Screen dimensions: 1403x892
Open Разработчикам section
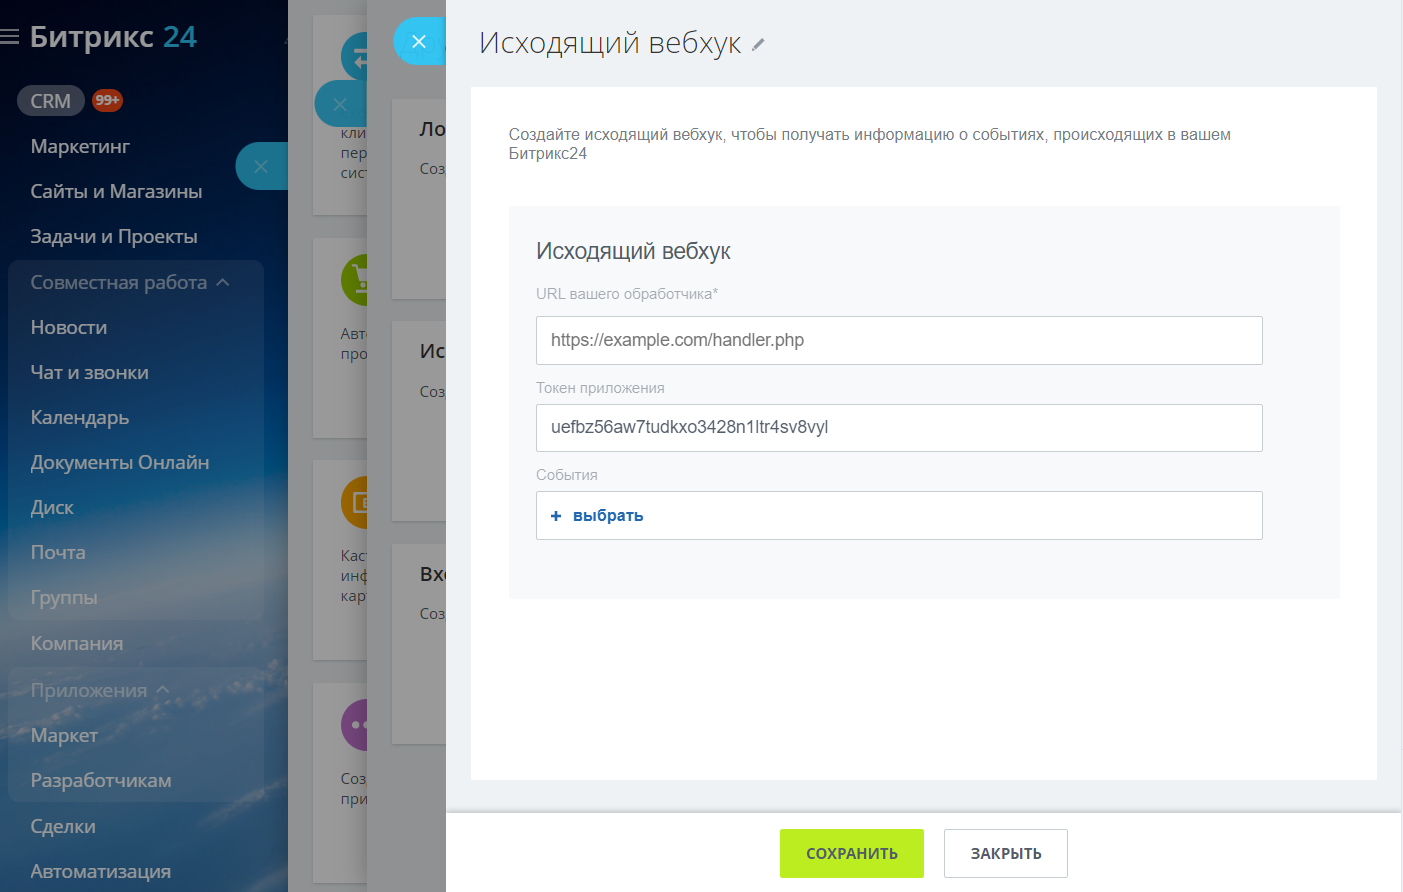coord(101,780)
